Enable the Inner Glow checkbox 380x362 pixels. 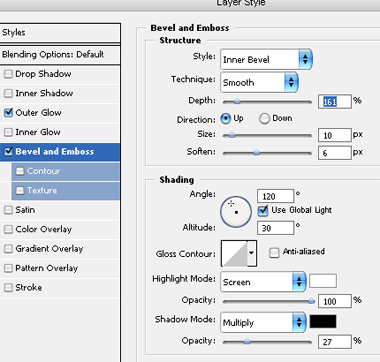click(x=8, y=132)
